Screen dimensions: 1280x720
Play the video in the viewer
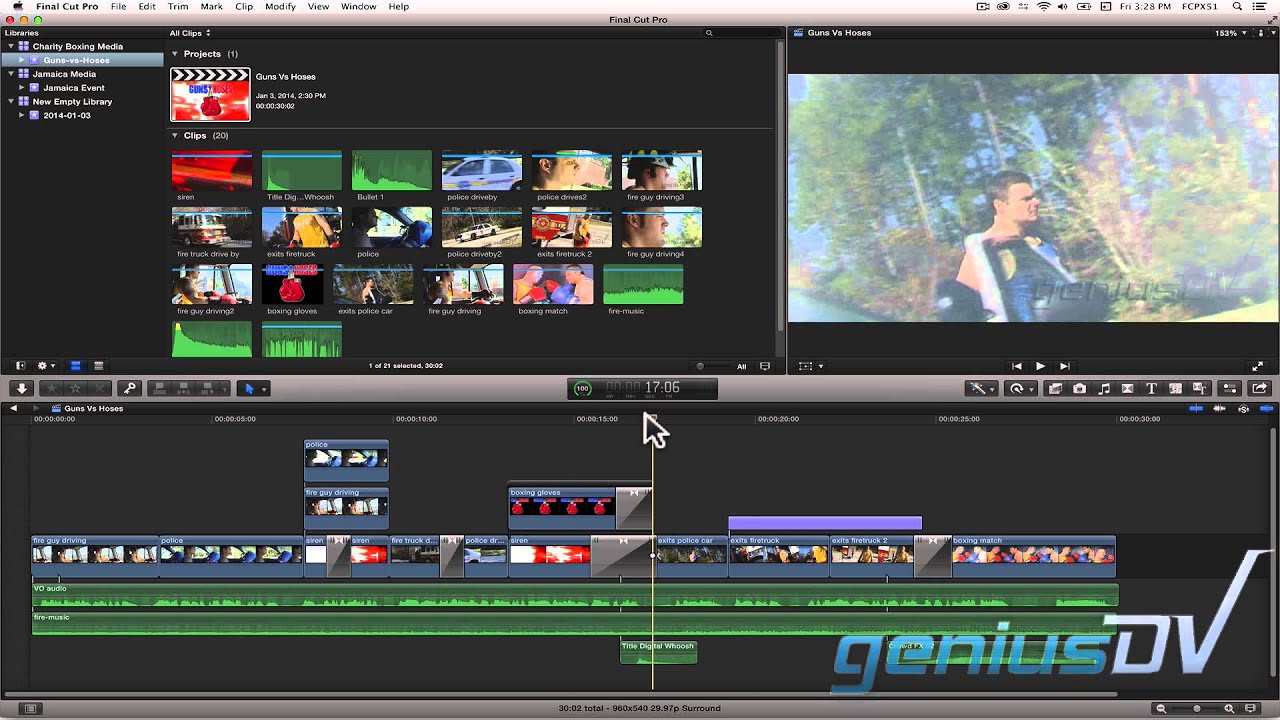click(1040, 366)
